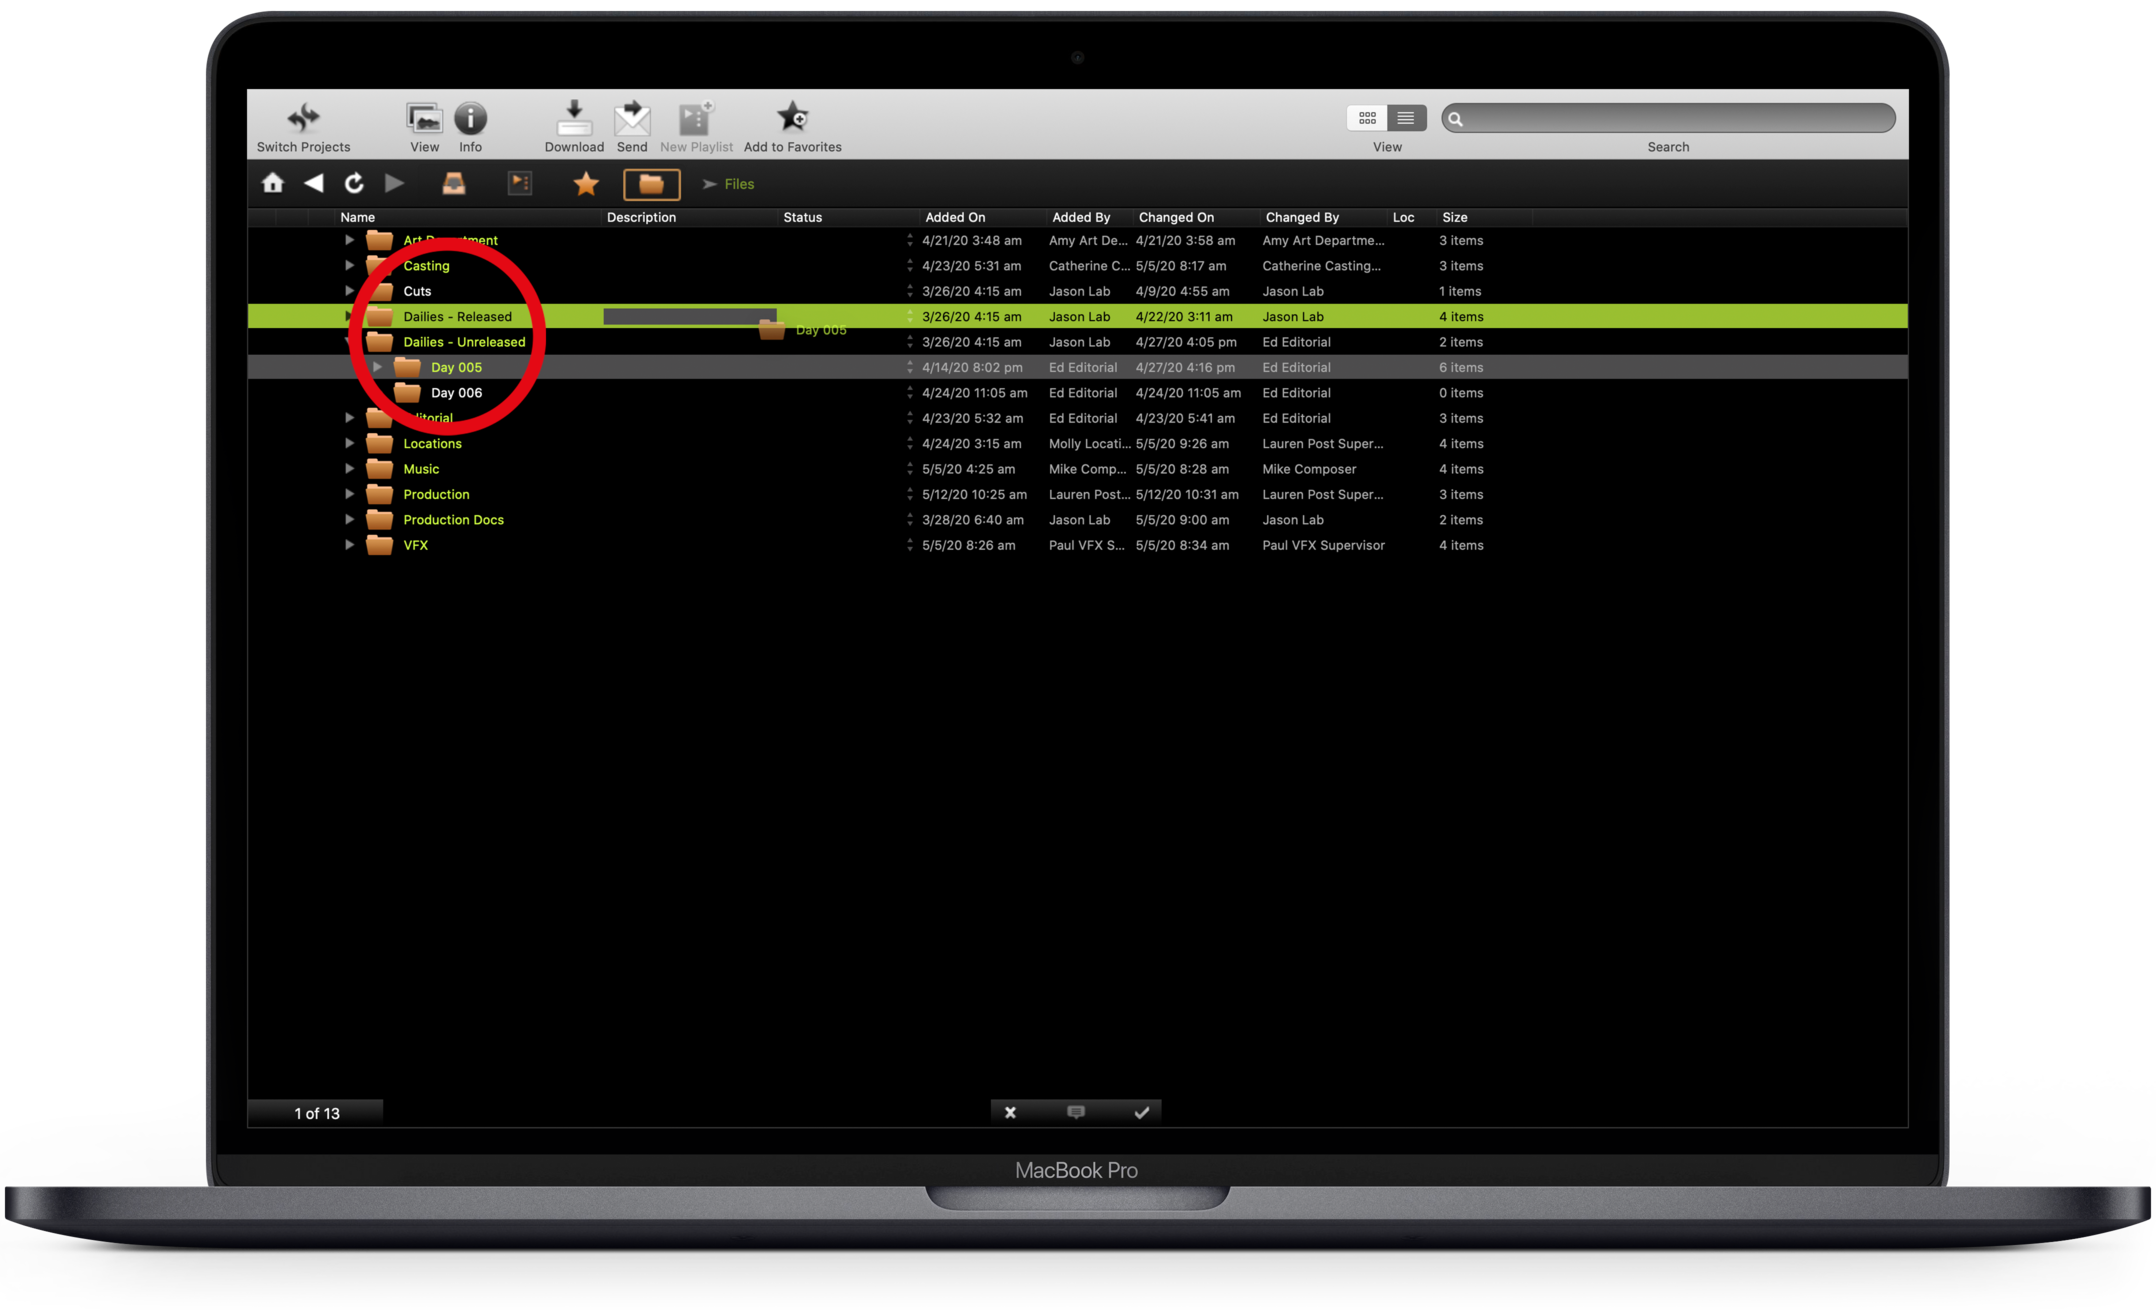Screen dimensions: 2156x1310
Task: Open the inbox tray icon
Action: coord(454,183)
